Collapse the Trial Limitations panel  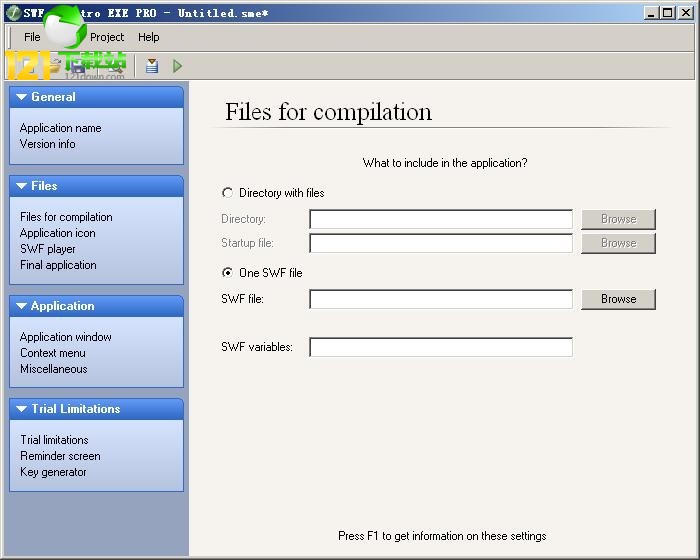pos(21,409)
